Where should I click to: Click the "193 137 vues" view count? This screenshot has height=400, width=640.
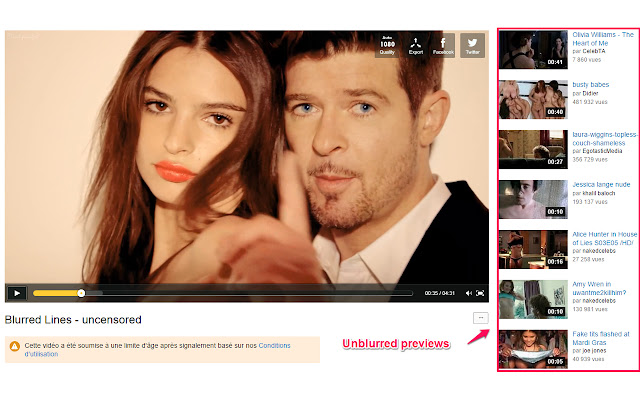590,202
